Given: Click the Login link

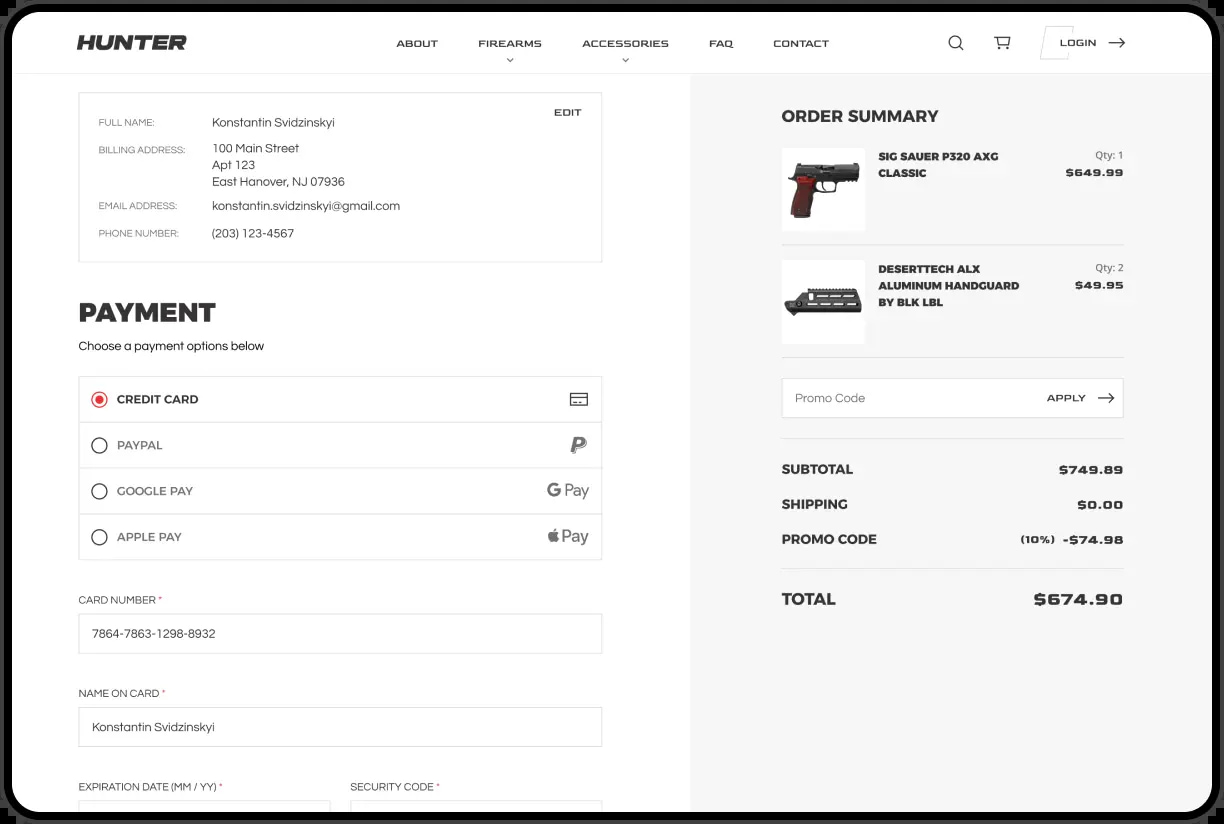Looking at the screenshot, I should click(x=1078, y=43).
